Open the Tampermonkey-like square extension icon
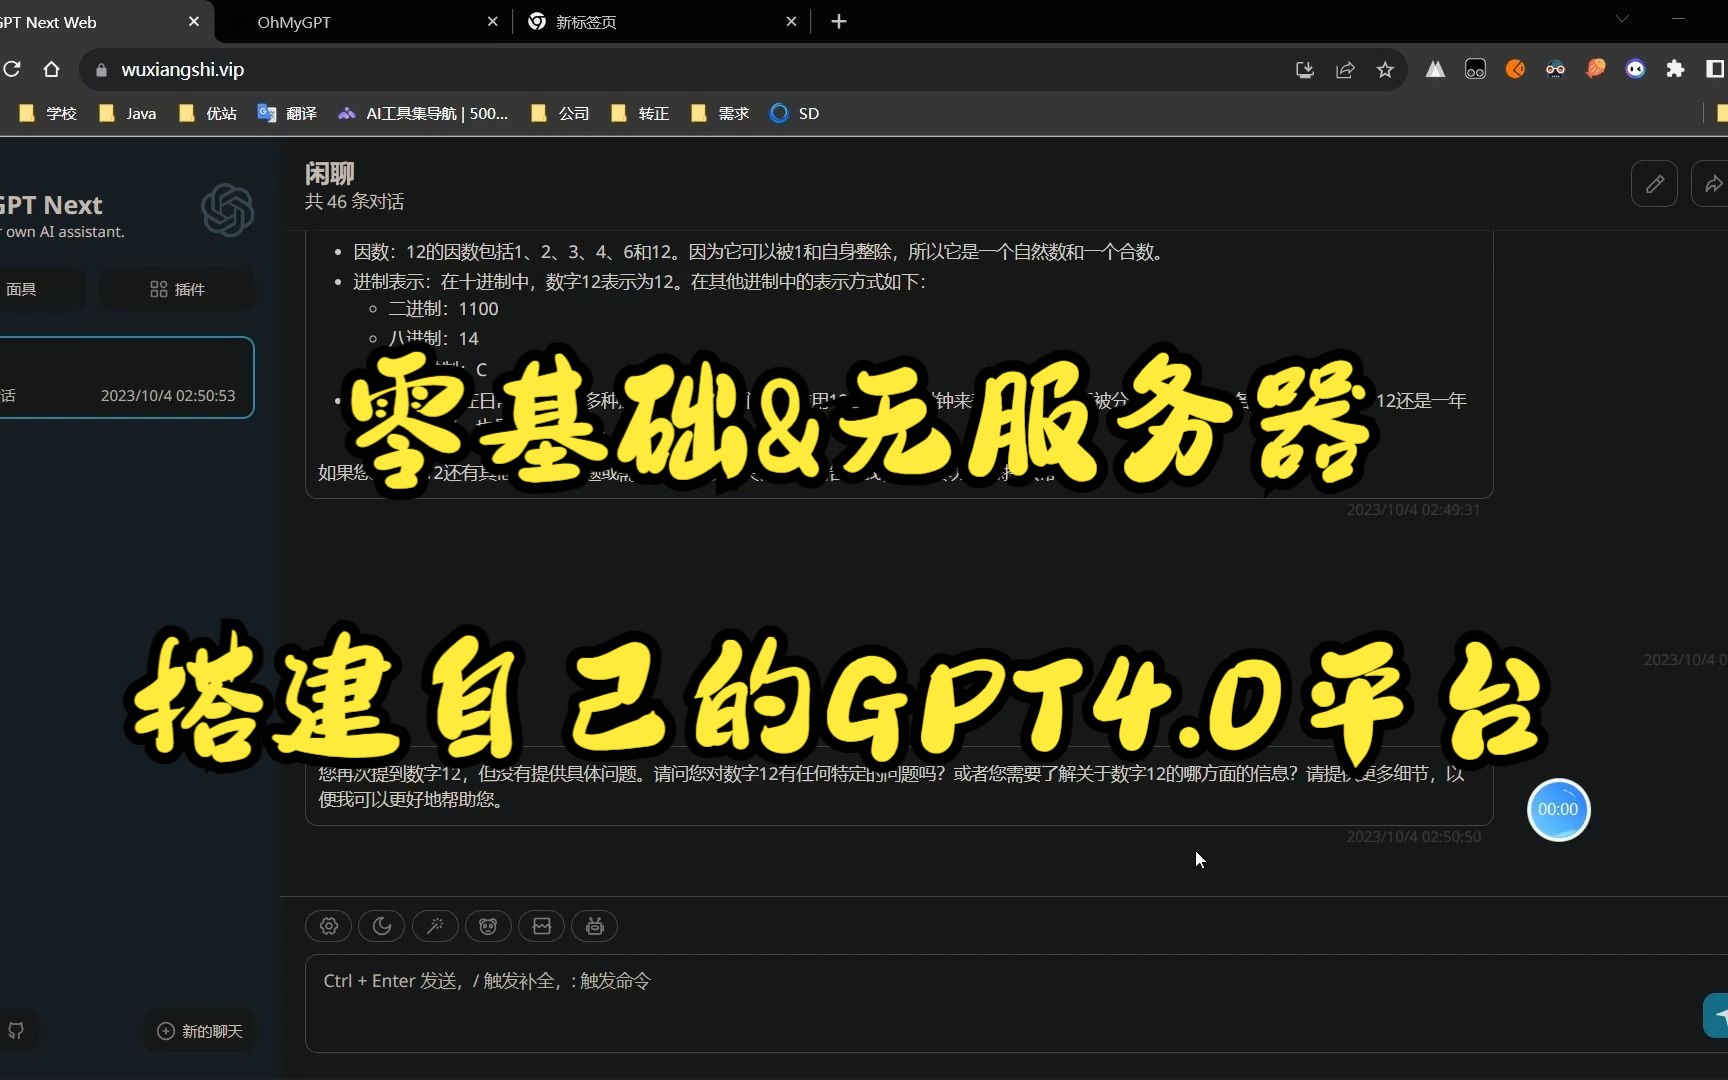Viewport: 1728px width, 1080px height. pos(1475,69)
